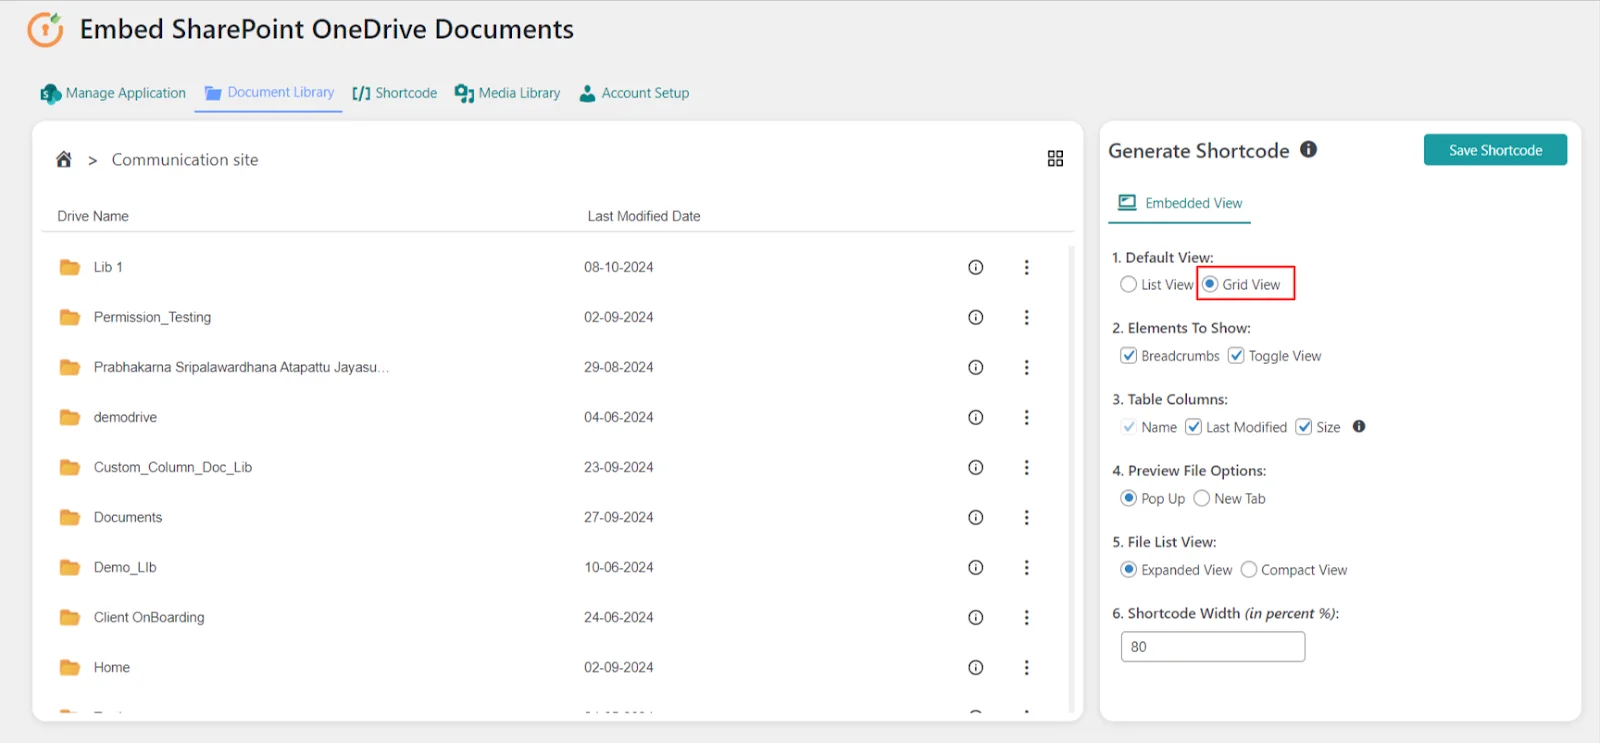Select Grid View radio button
This screenshot has width=1600, height=743.
(1210, 284)
